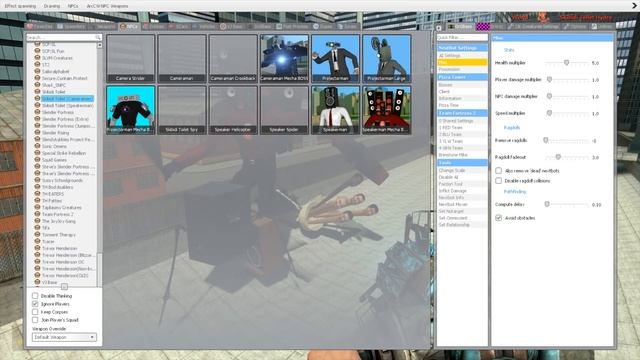This screenshot has width=640, height=360.
Task: Open the Sonic Omens category
Action: coord(54,146)
